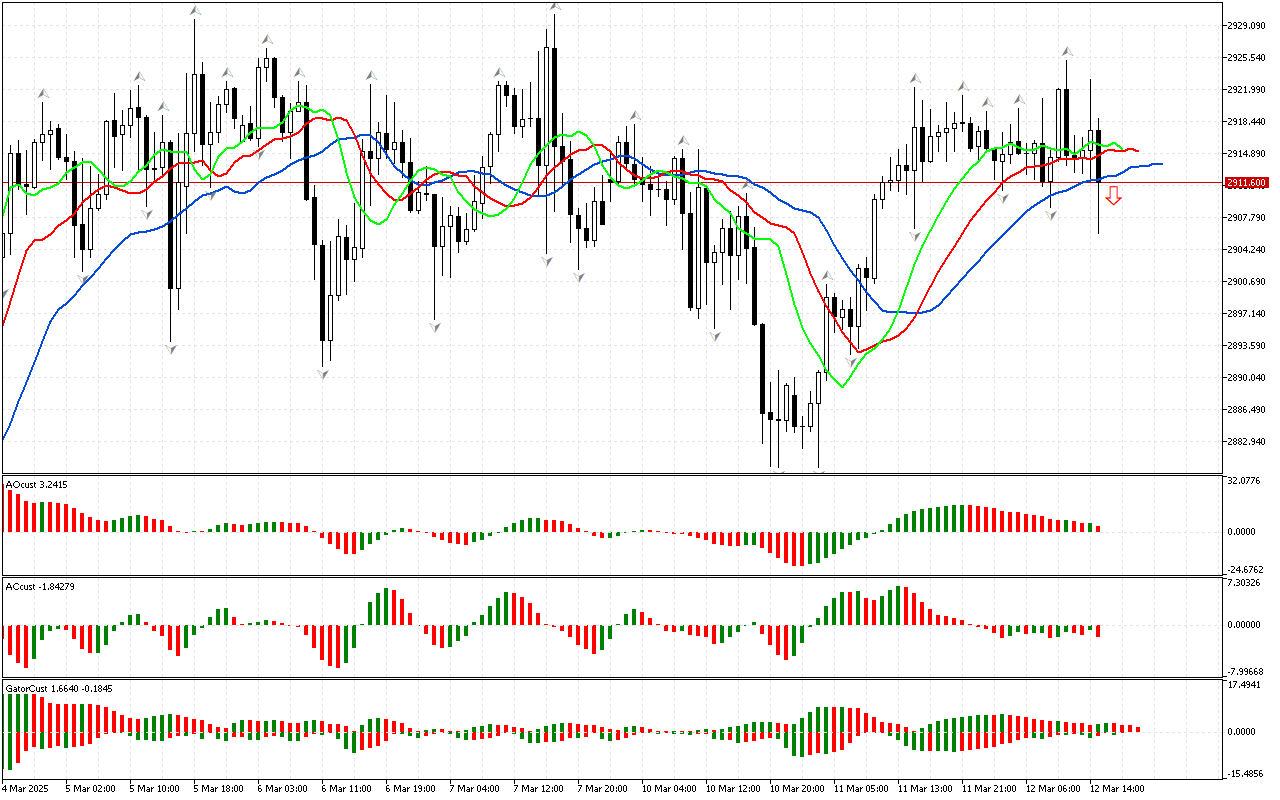Click the AOcust 3.2415 indicator label
Viewport: 1280px width, 800px height.
point(37,485)
